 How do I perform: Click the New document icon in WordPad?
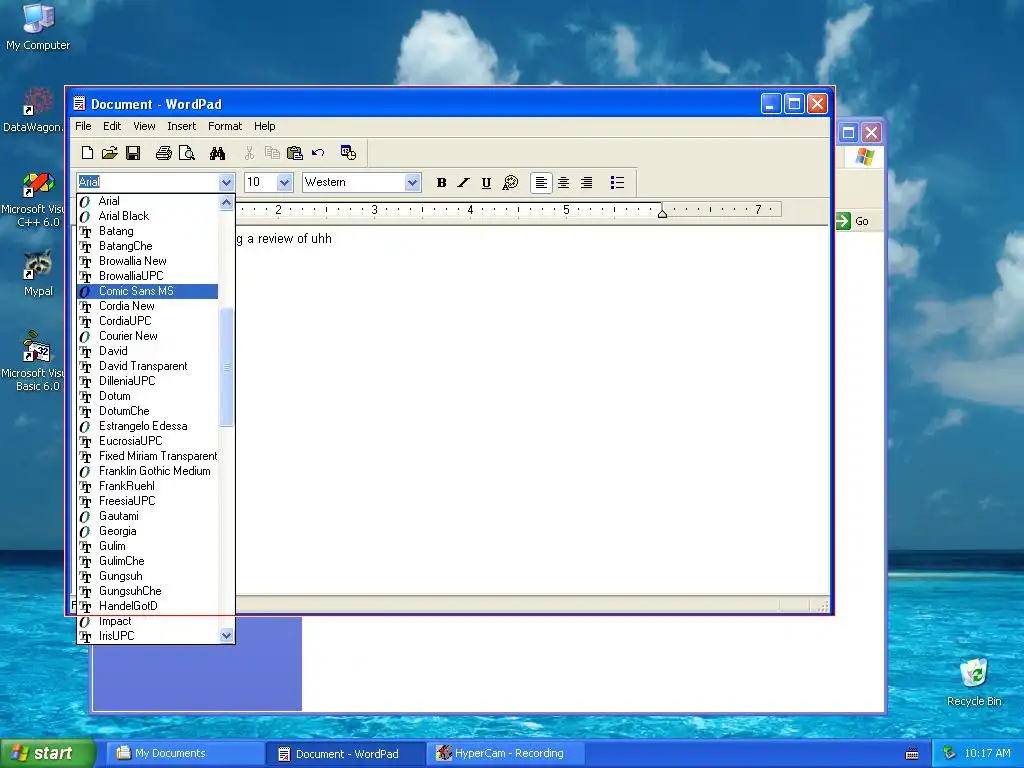click(x=87, y=153)
